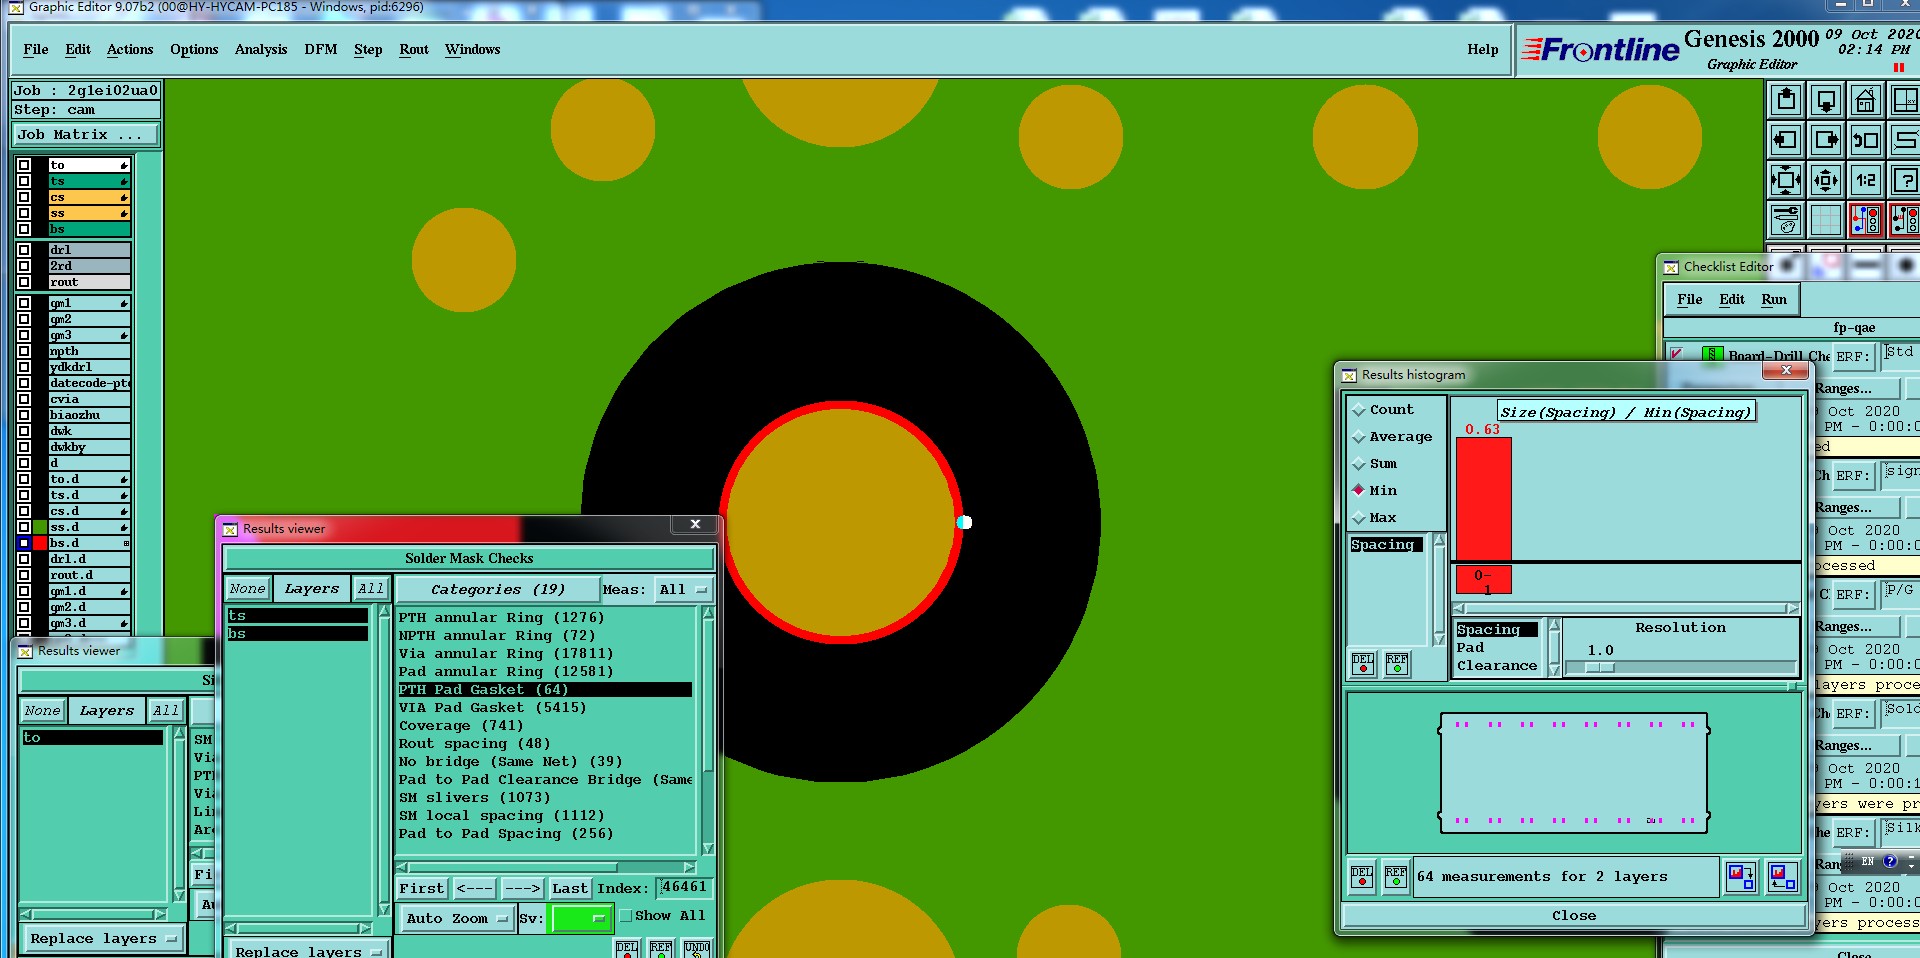Open the Auto Zoom dropdown
Screen dimensions: 1920x958
[x=457, y=918]
